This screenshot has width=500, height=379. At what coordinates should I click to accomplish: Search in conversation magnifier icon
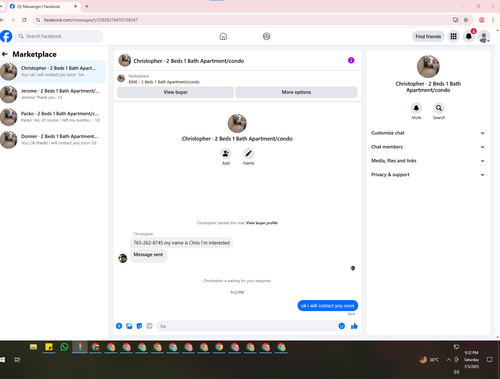point(439,108)
